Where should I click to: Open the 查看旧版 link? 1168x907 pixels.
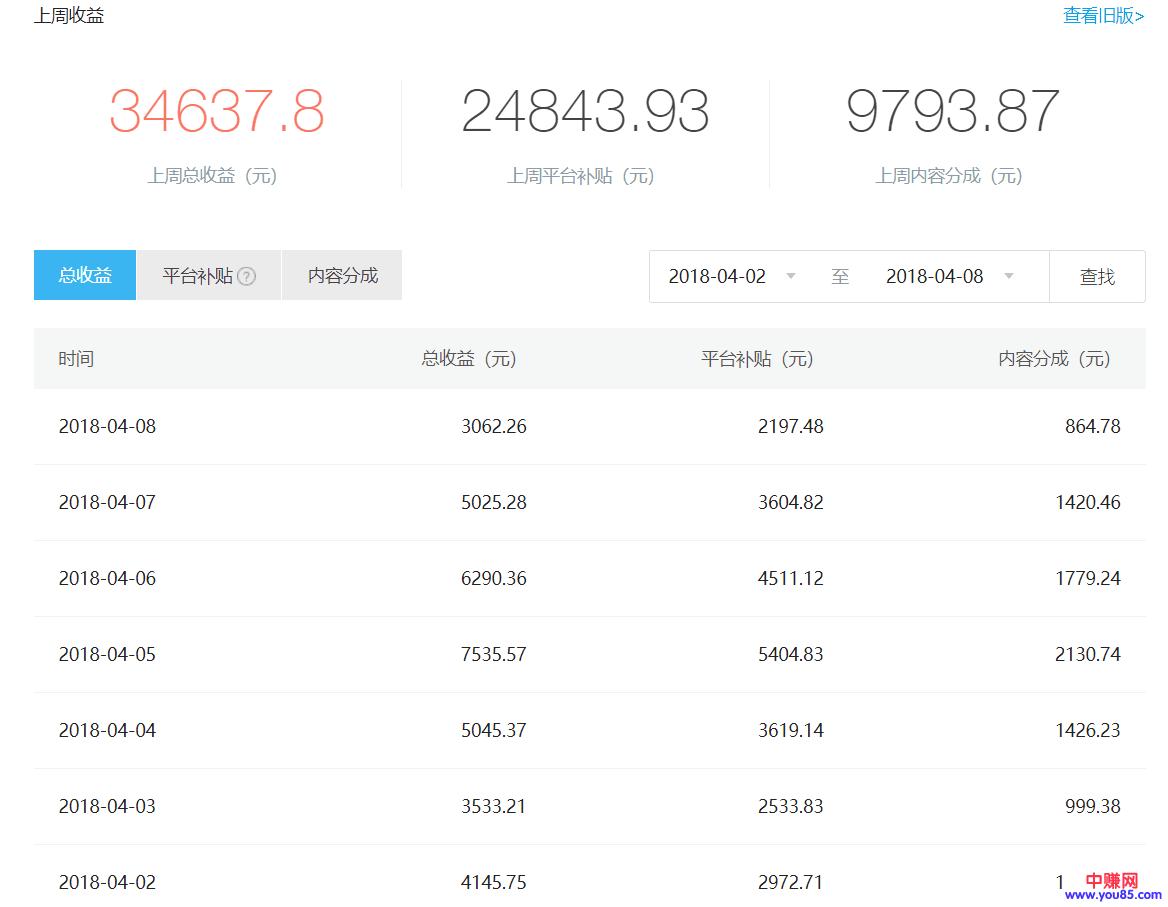click(x=1103, y=16)
